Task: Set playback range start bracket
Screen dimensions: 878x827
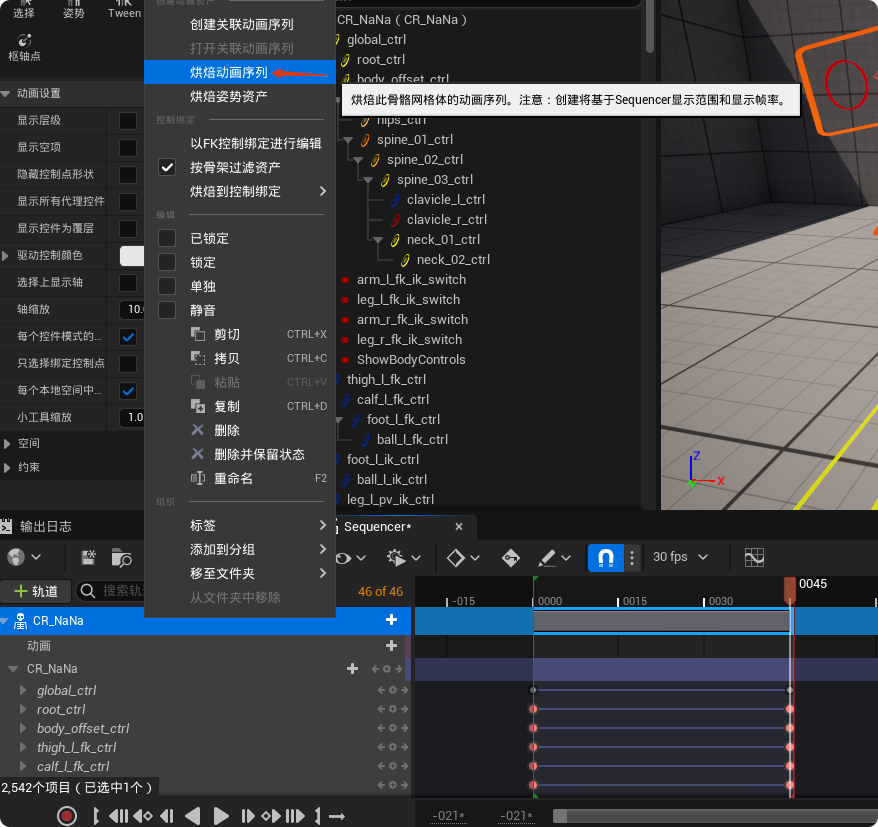Action: point(96,816)
